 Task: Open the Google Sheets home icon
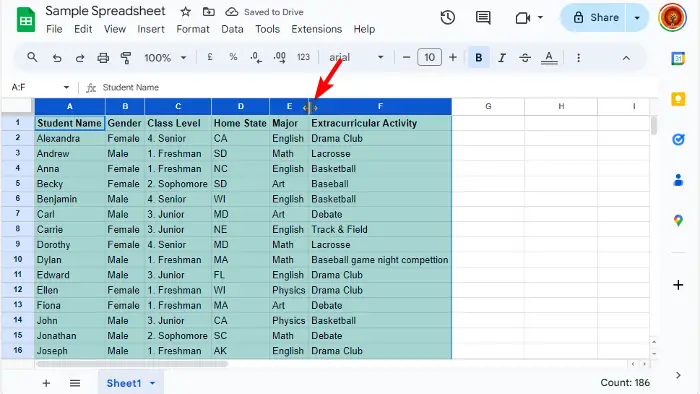tap(26, 20)
